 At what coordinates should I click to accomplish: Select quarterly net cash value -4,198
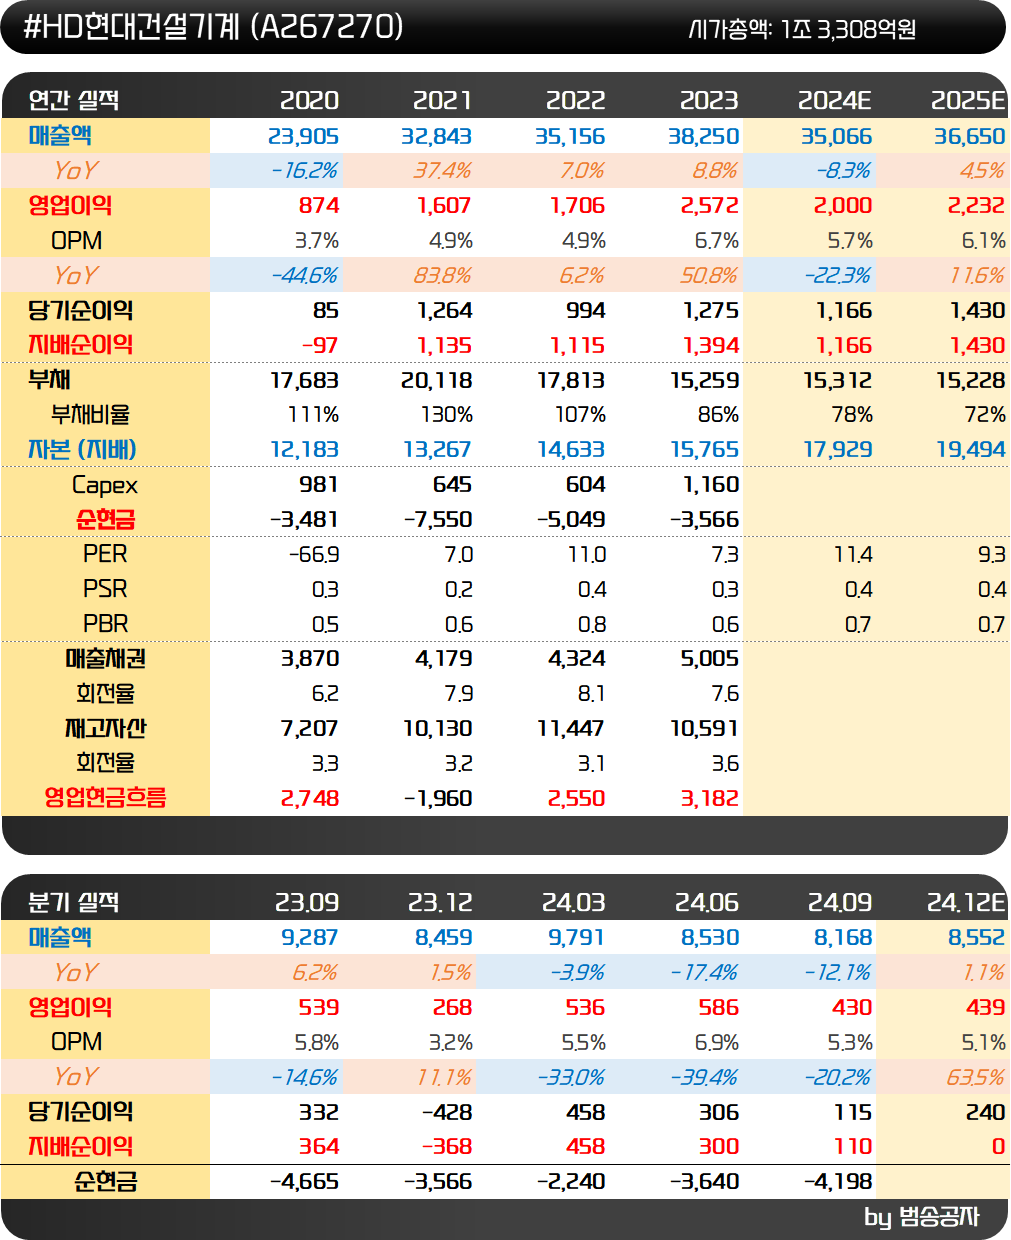pos(838,1182)
